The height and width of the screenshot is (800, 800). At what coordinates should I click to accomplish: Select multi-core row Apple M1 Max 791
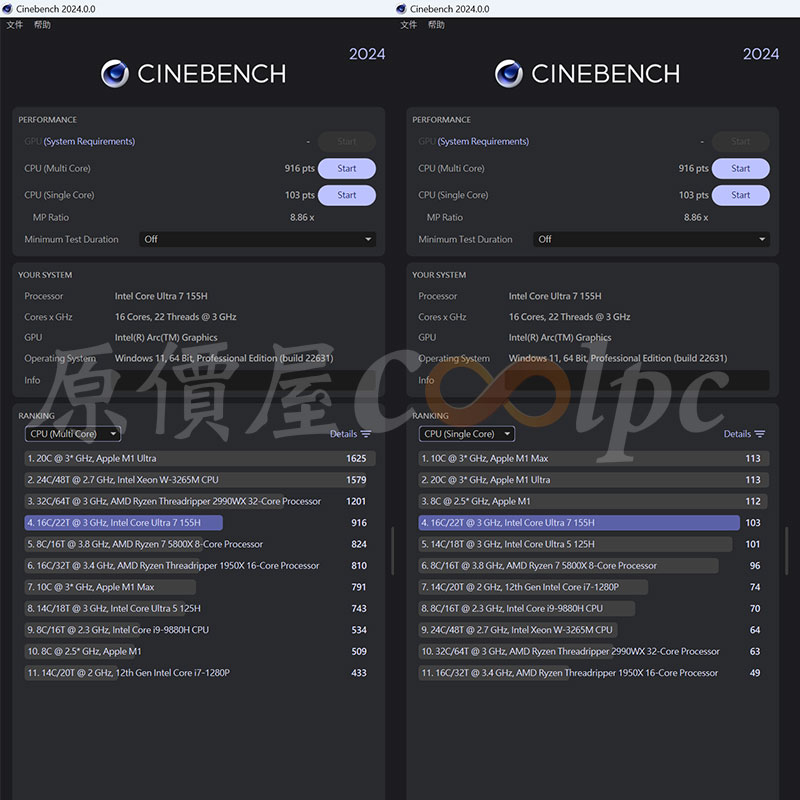[x=200, y=587]
